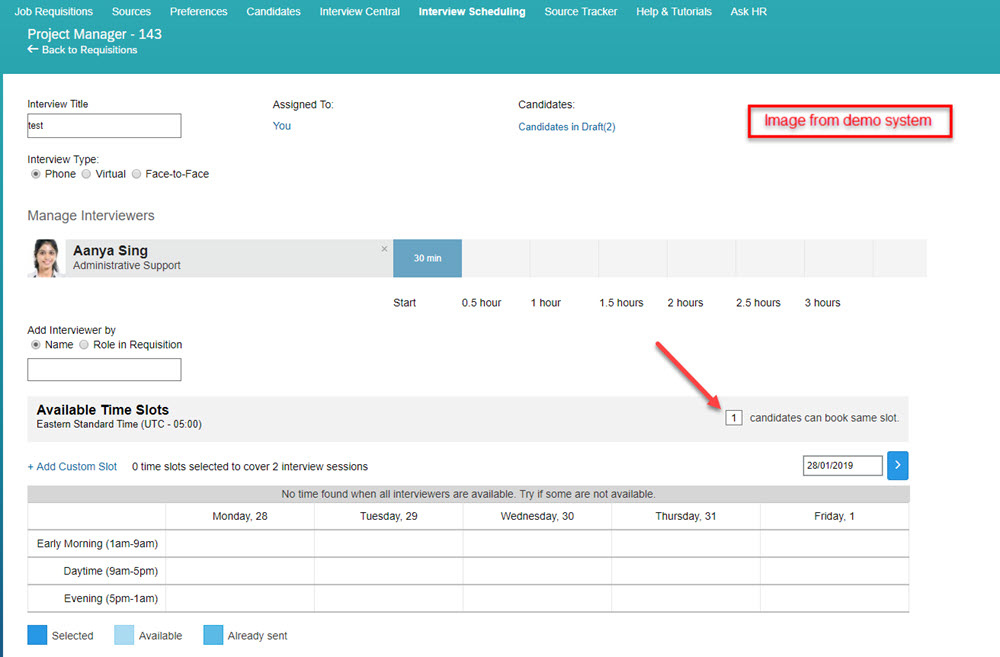Open Source Tracker

point(580,11)
